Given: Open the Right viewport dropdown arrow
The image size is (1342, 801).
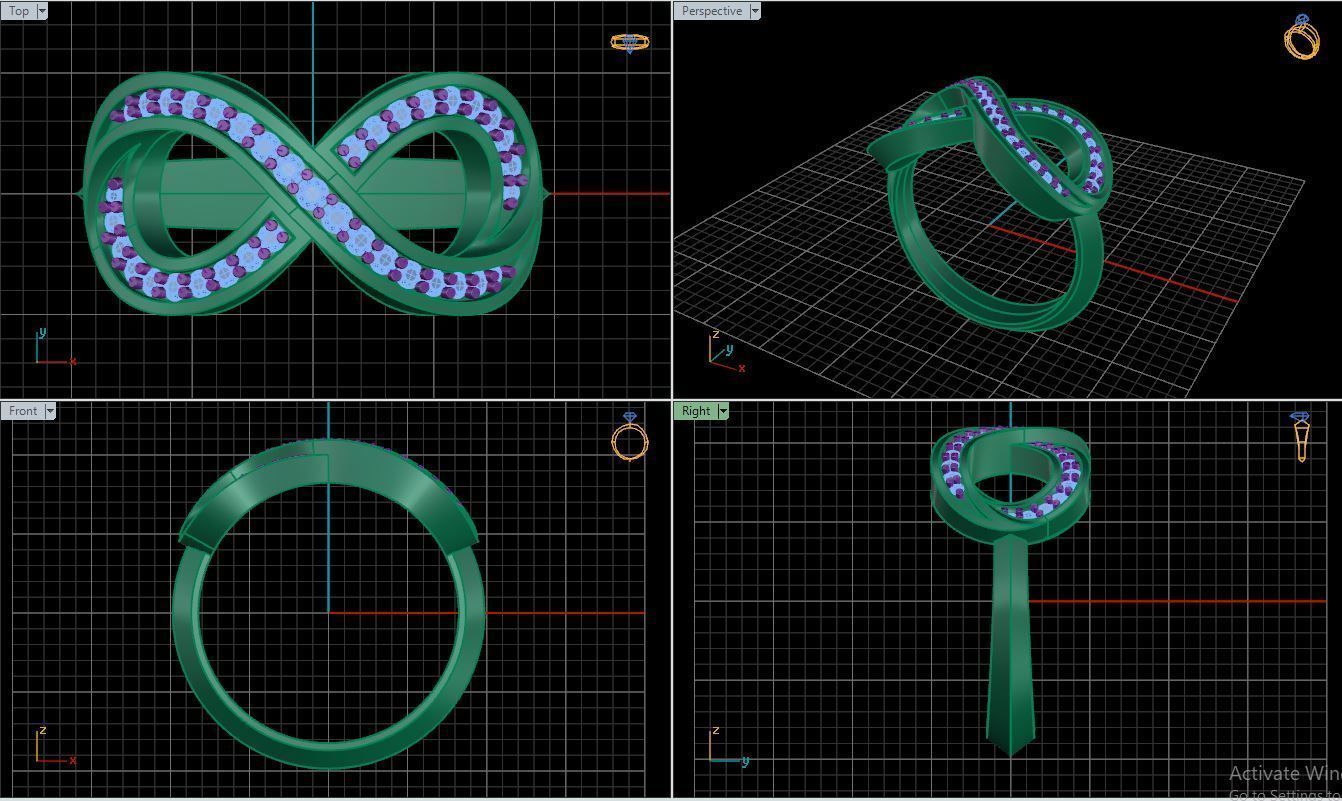Looking at the screenshot, I should (x=723, y=411).
